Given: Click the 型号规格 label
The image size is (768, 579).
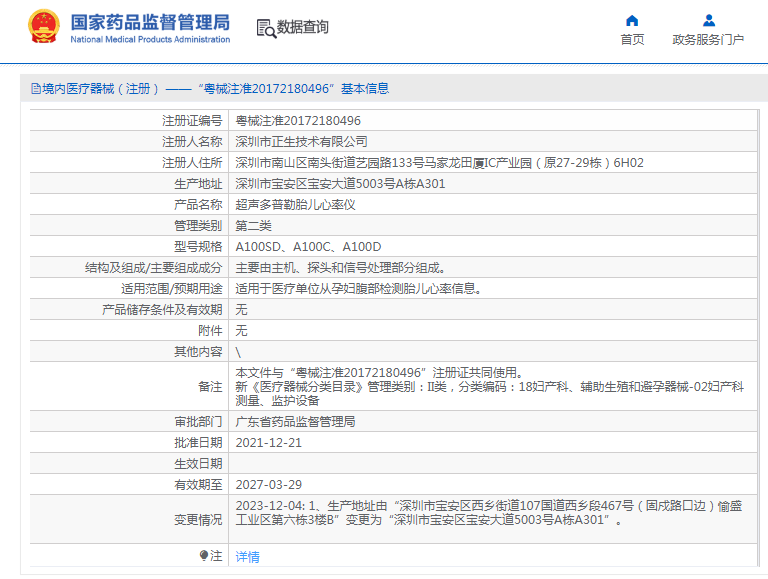Looking at the screenshot, I should pos(198,247).
